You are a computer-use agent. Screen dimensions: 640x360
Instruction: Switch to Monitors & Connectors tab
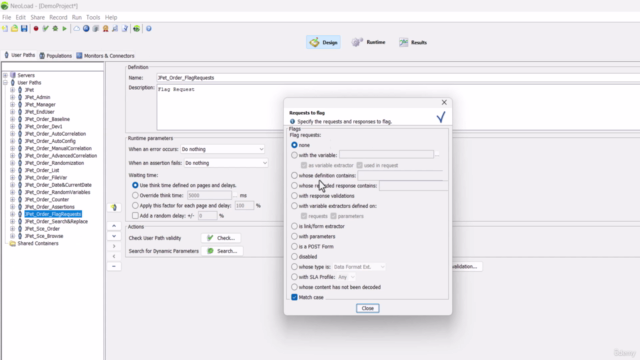point(105,56)
